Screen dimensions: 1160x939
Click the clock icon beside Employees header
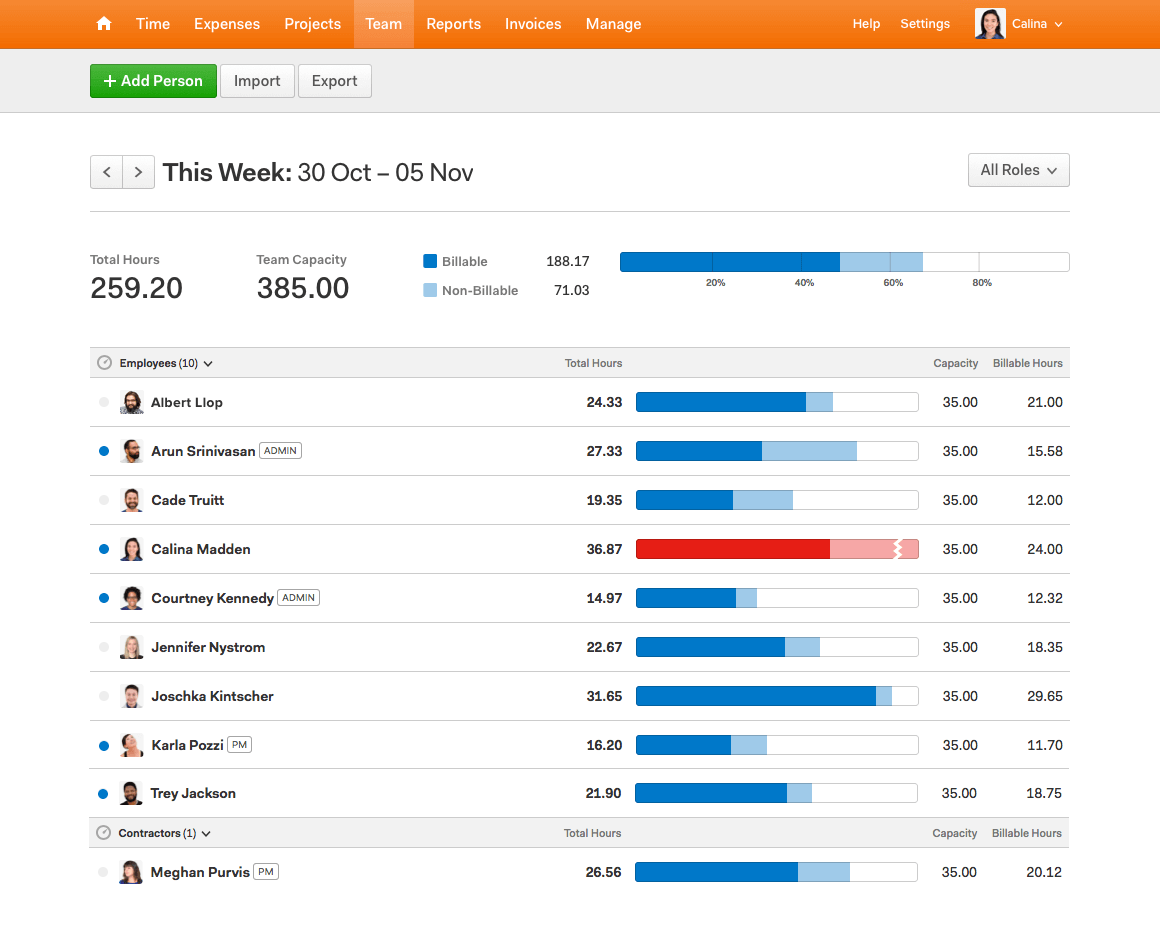click(x=104, y=363)
